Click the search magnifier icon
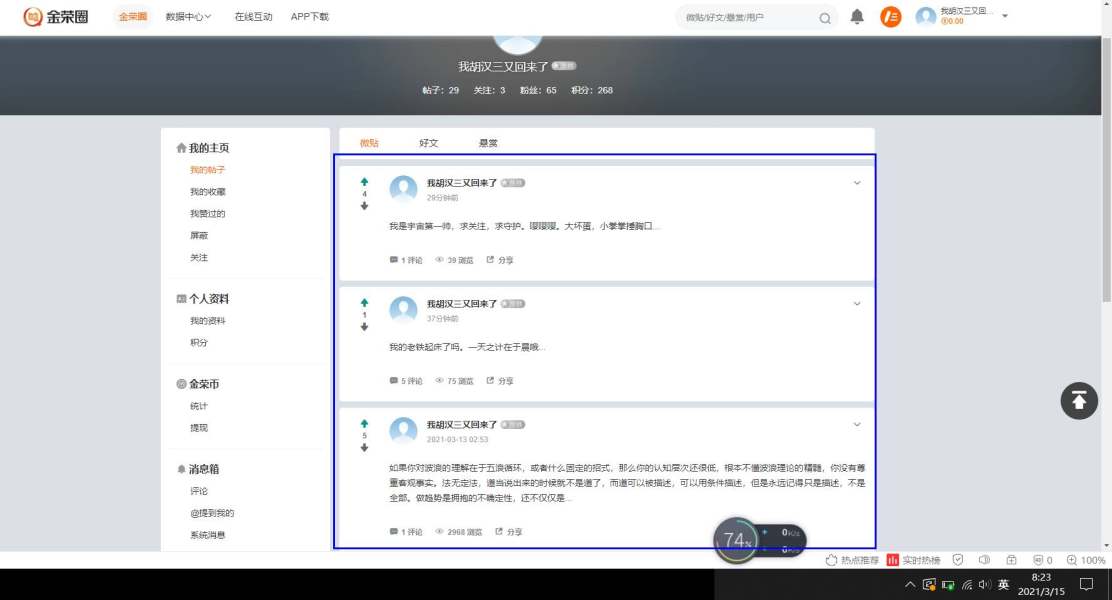 click(x=825, y=18)
